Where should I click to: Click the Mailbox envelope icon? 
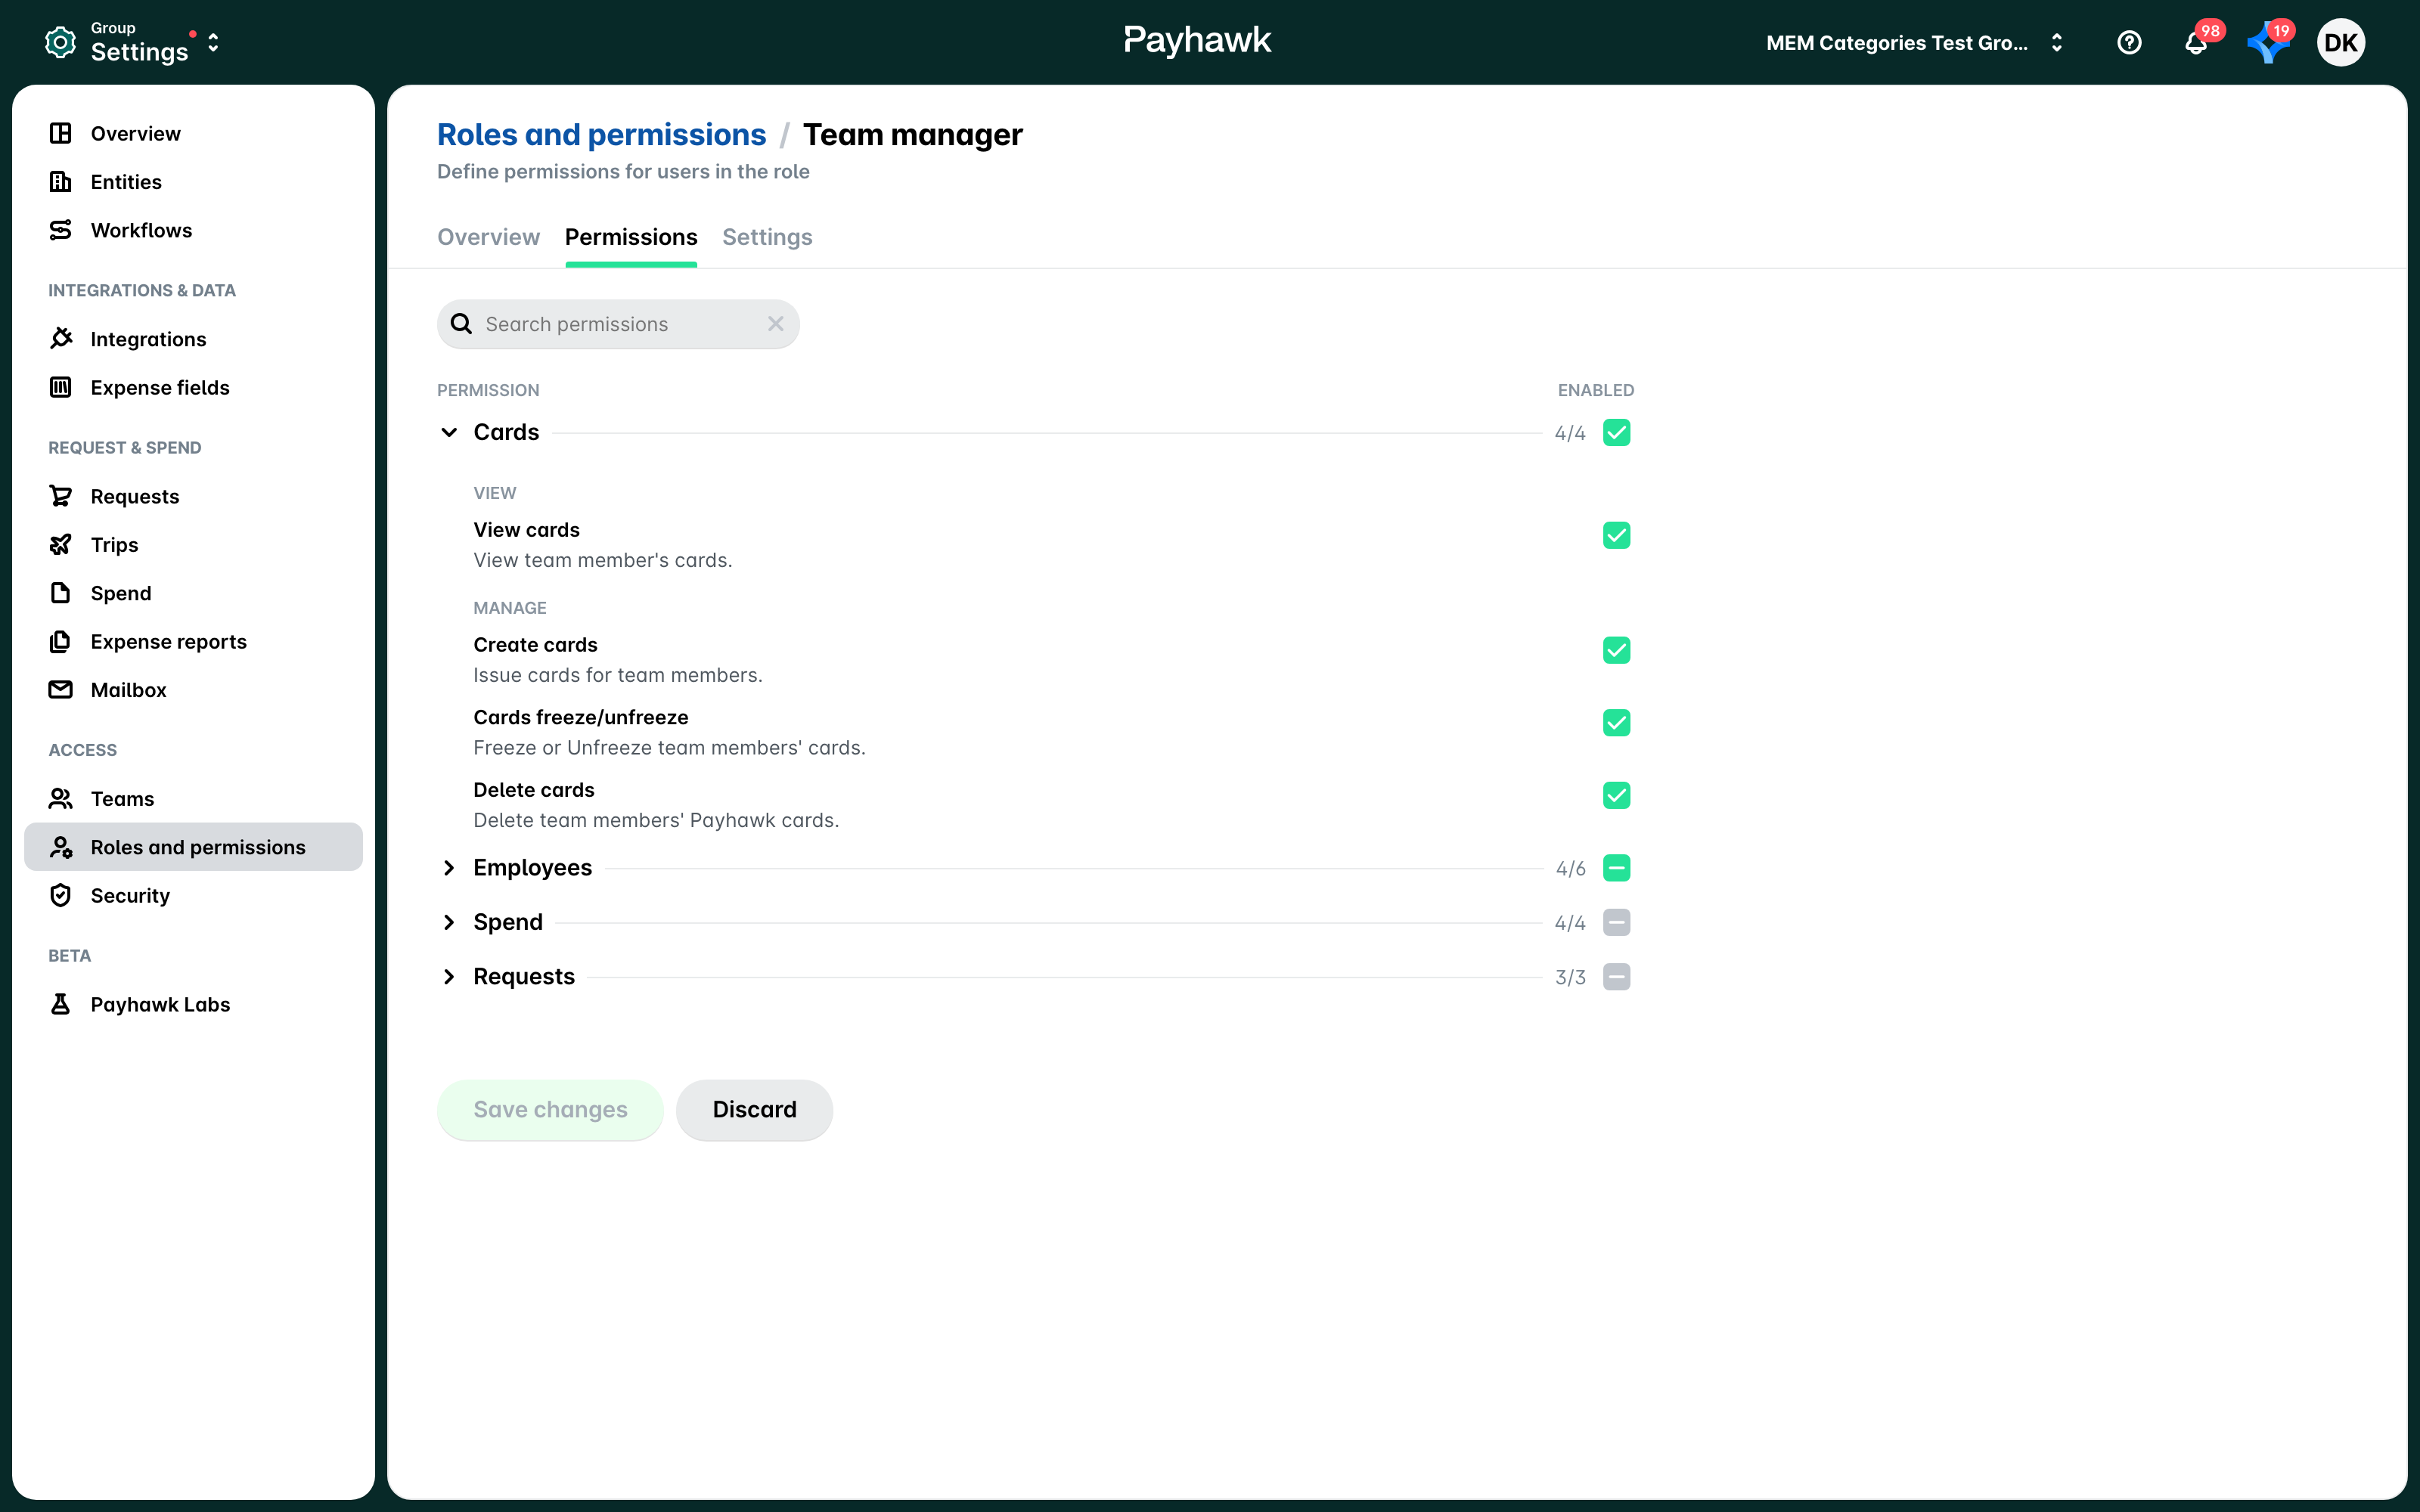[60, 689]
